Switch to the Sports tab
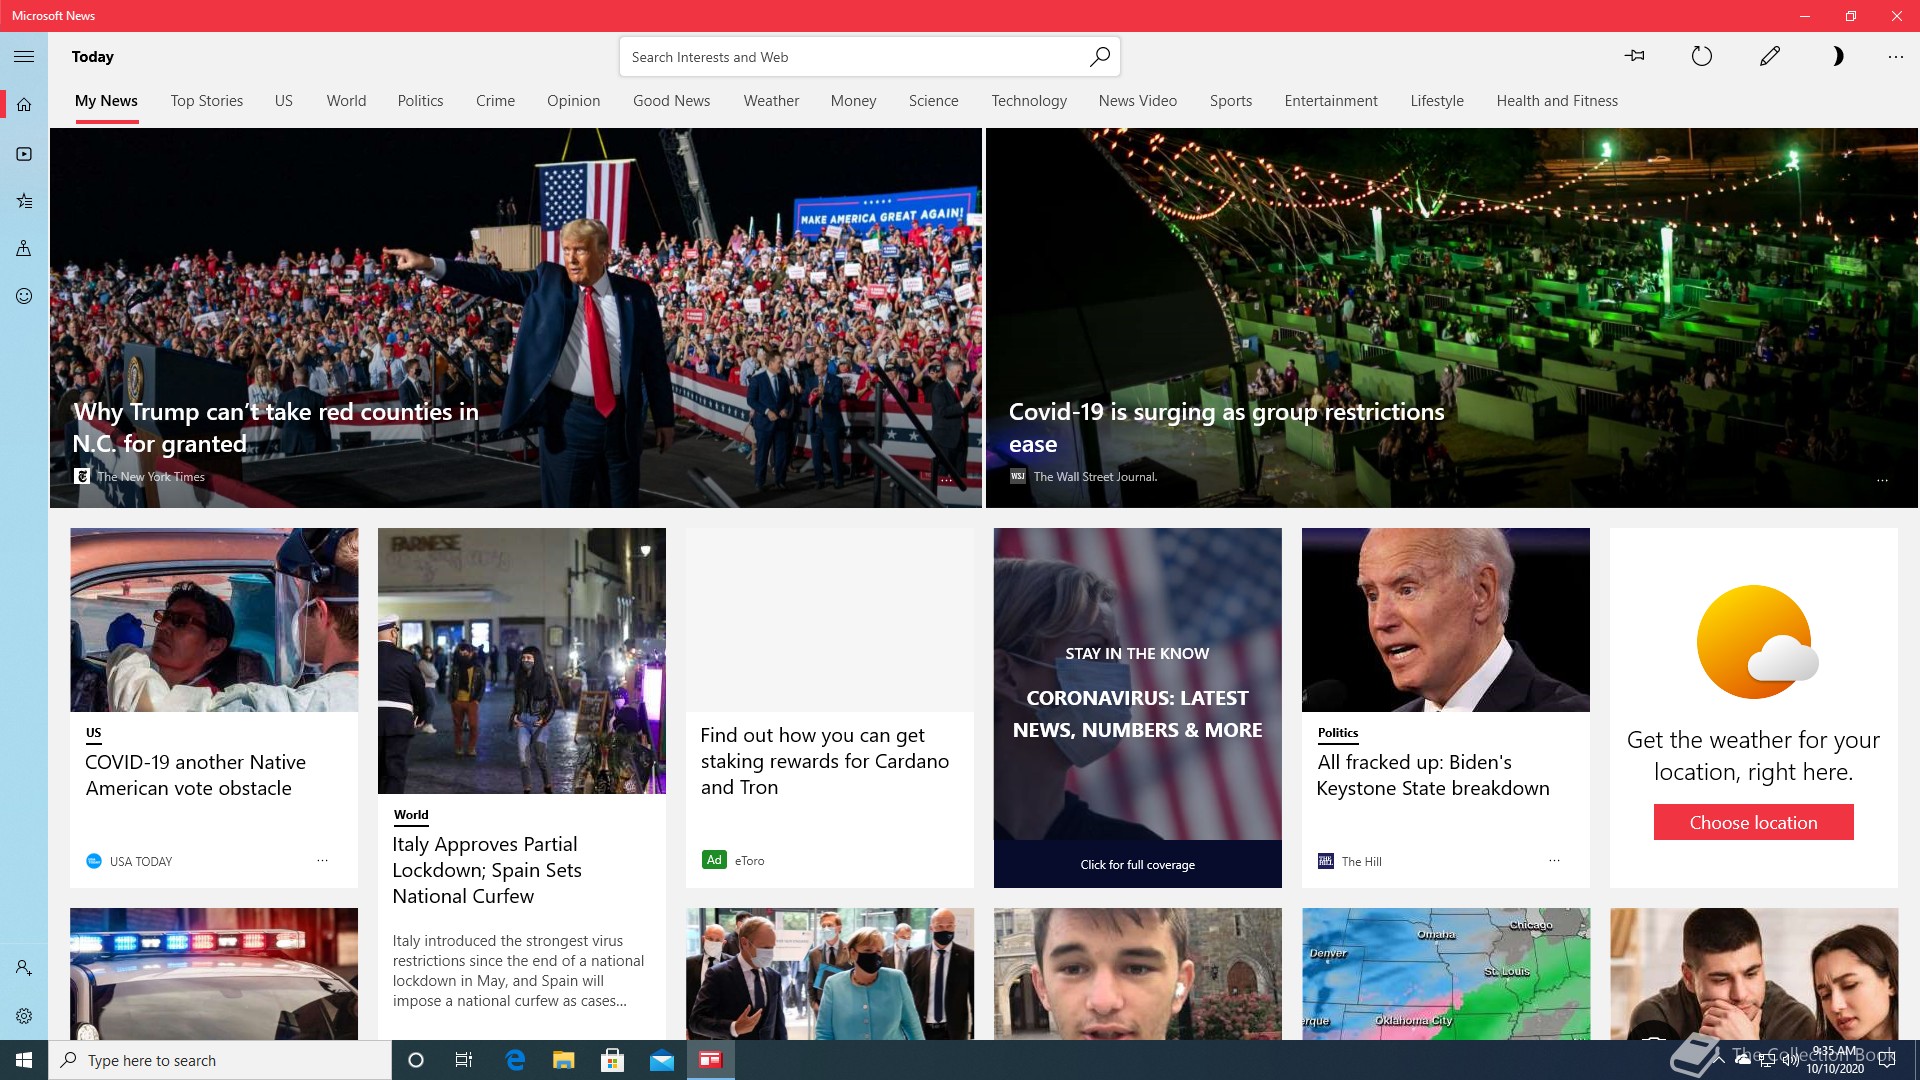This screenshot has width=1920, height=1080. pos(1230,101)
